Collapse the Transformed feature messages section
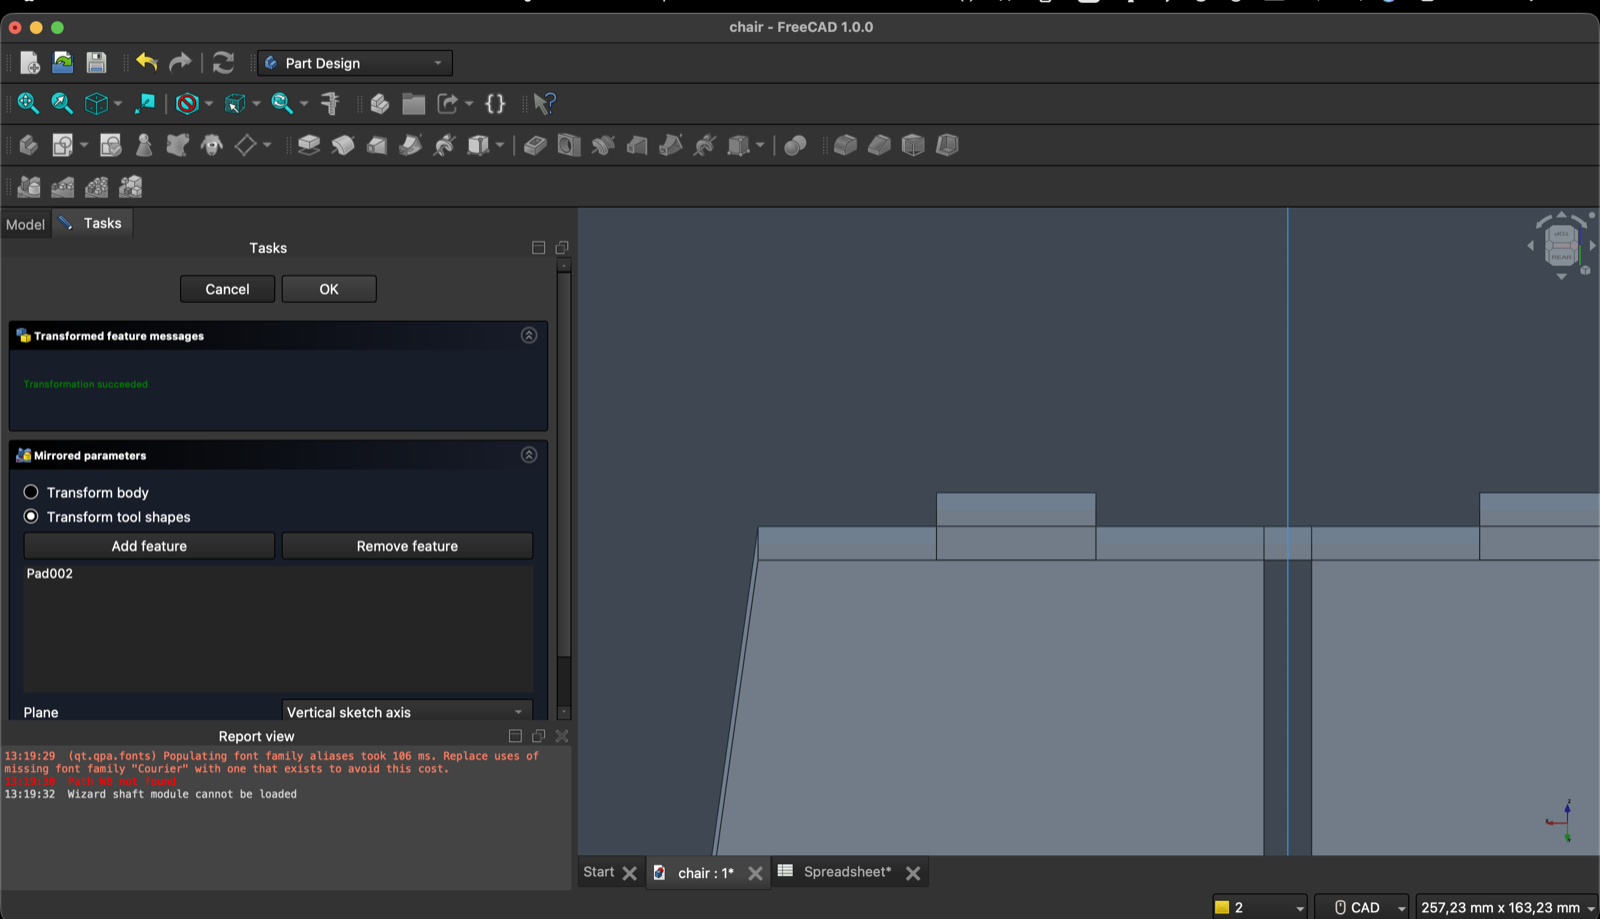 tap(529, 335)
